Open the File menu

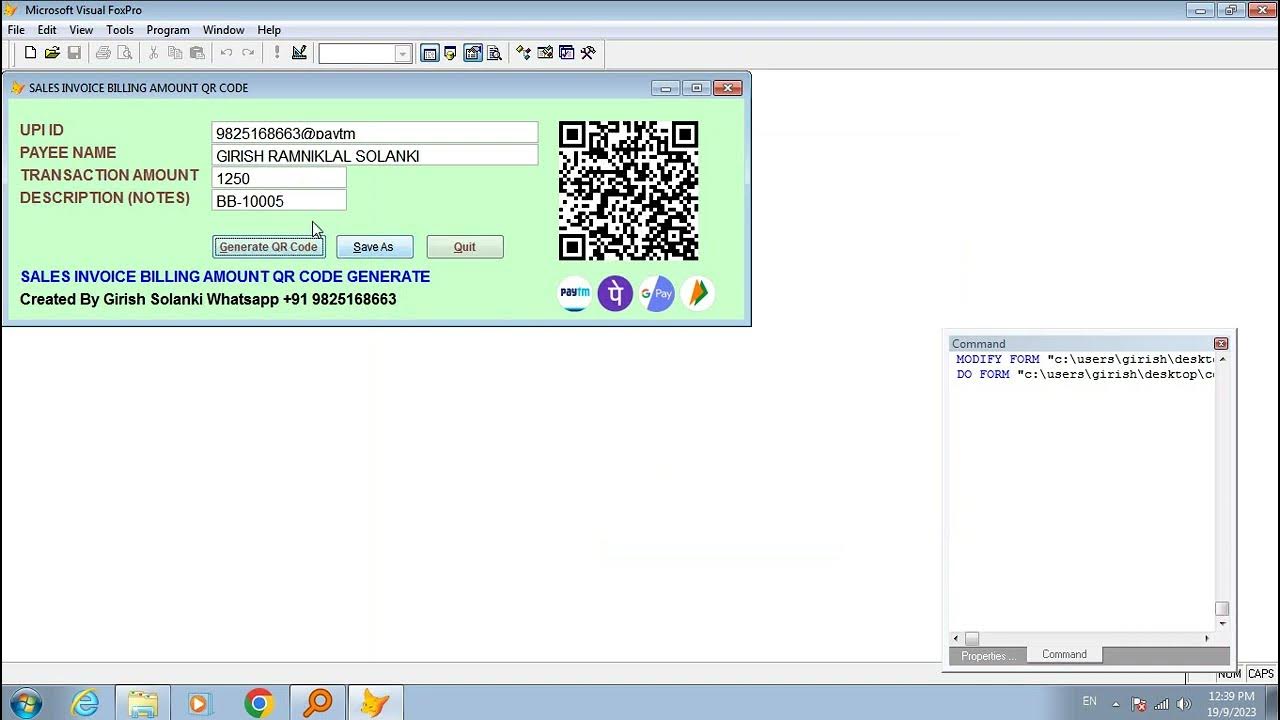16,30
